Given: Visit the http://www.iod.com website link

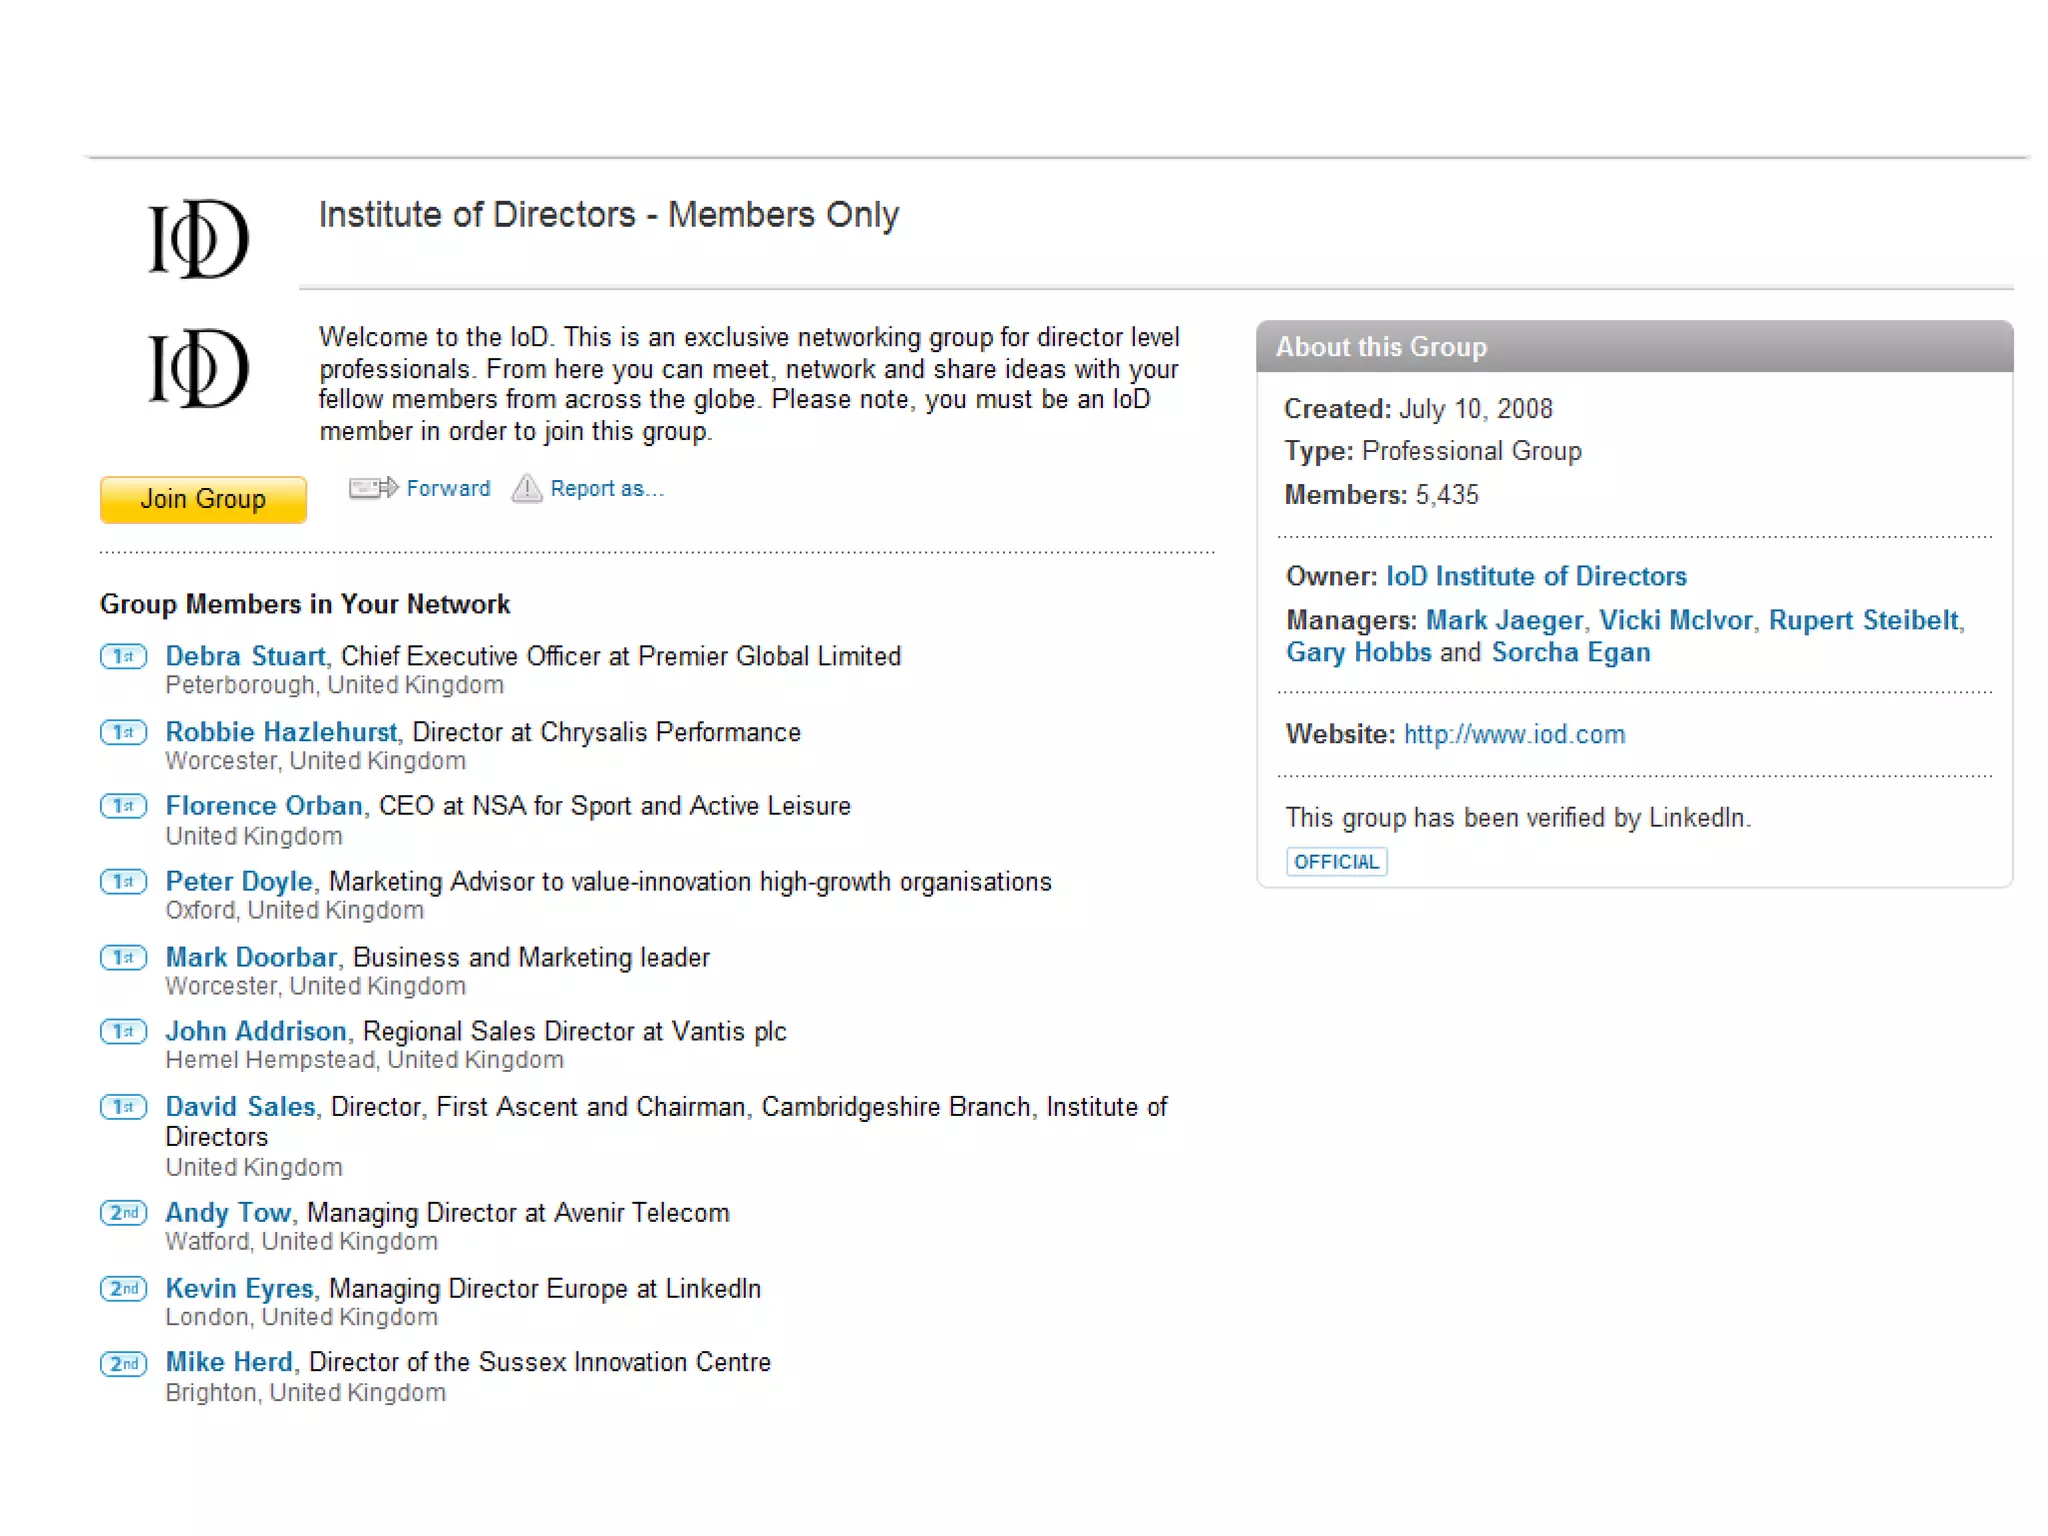Looking at the screenshot, I should 1513,734.
